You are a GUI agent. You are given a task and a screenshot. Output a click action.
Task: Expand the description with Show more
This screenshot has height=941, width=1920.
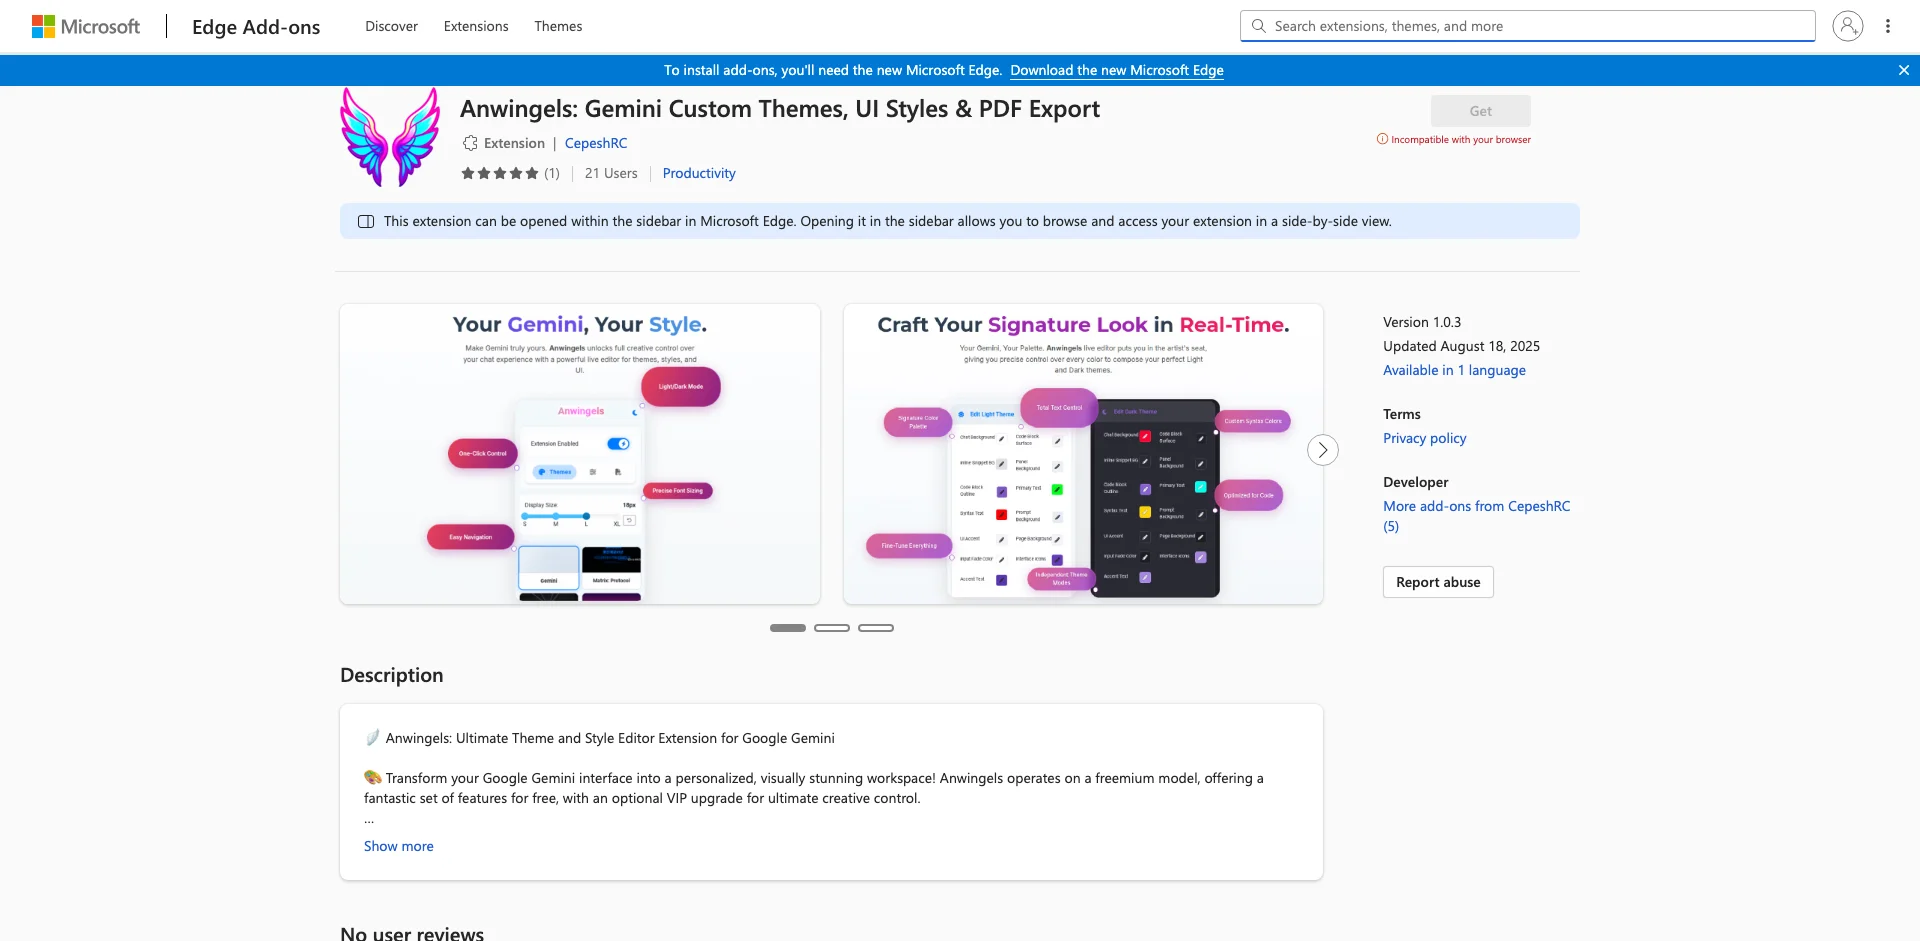coord(398,846)
